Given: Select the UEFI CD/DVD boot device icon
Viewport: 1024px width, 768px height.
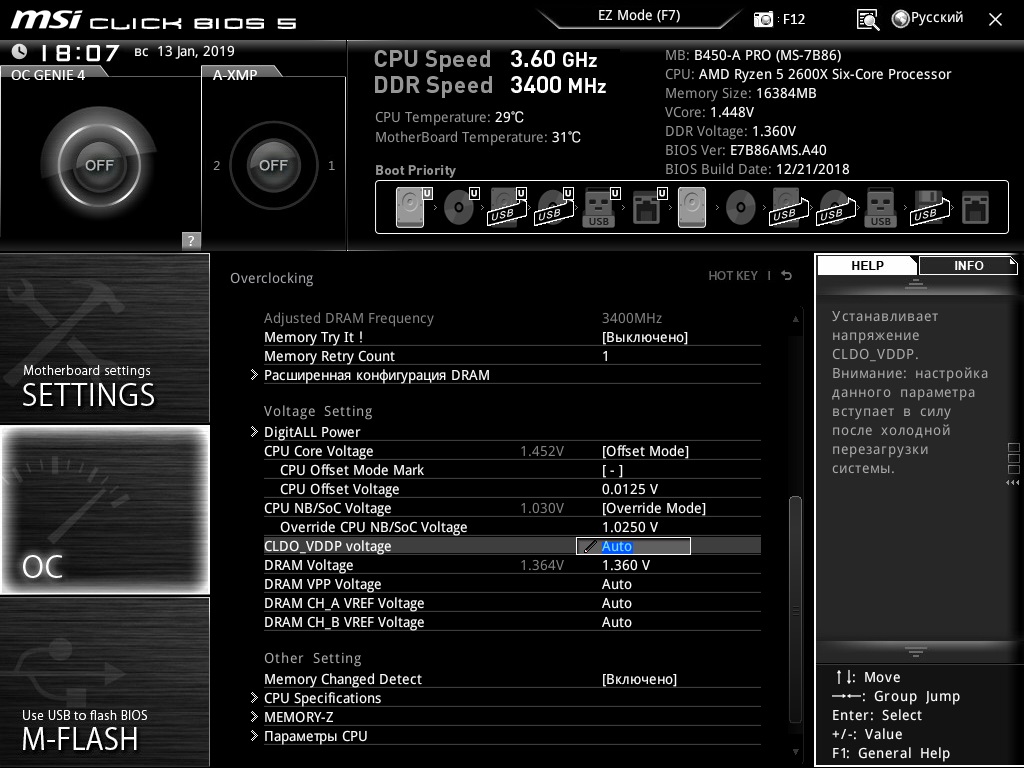Looking at the screenshot, I should (x=461, y=207).
